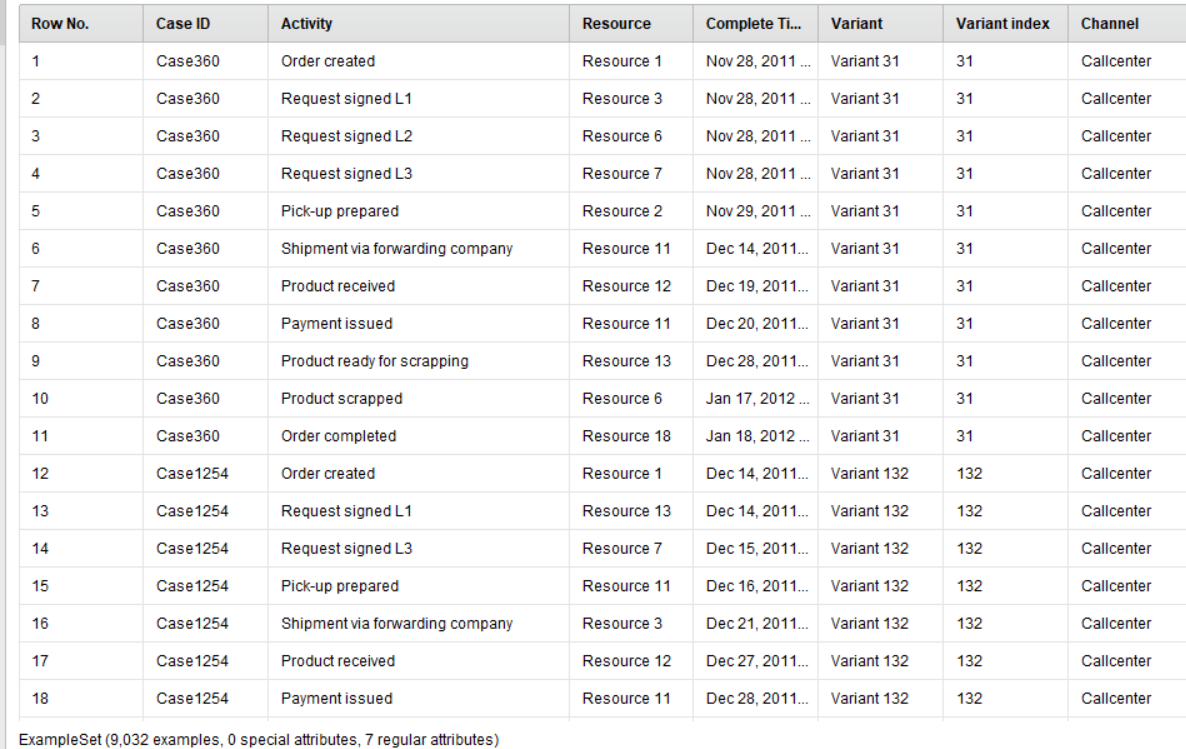The height and width of the screenshot is (749, 1186).
Task: Sort by the Complete Ti... column header
Action: coord(756,23)
